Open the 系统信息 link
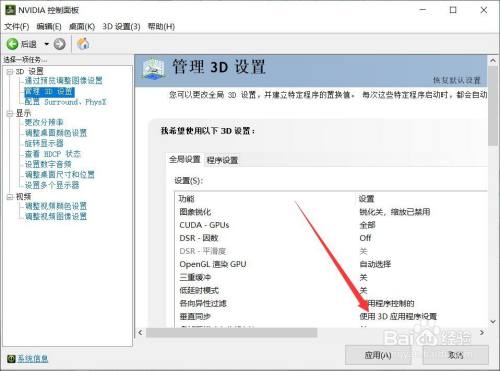This screenshot has width=500, height=371. [x=32, y=359]
